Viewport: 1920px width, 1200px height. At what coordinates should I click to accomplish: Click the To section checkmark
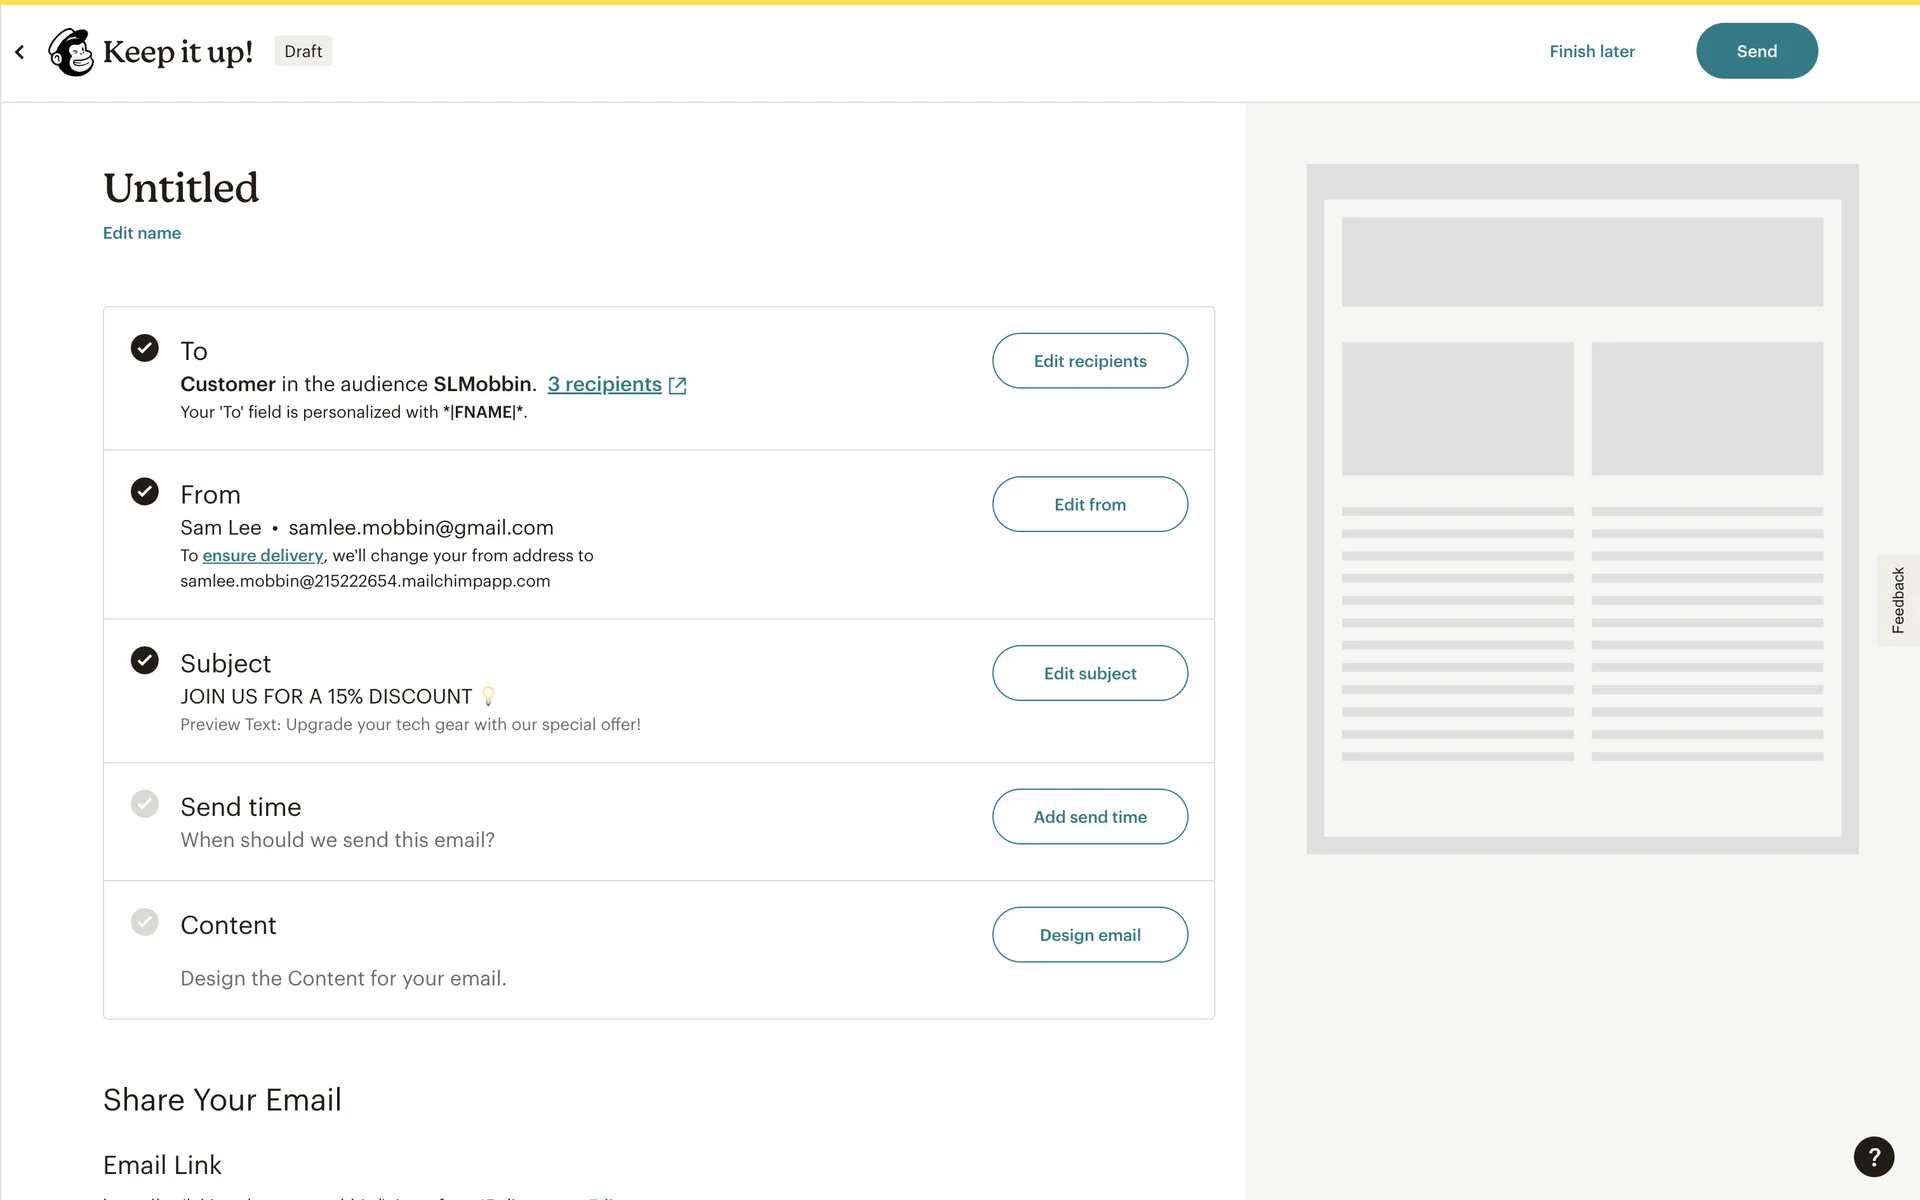pos(145,348)
